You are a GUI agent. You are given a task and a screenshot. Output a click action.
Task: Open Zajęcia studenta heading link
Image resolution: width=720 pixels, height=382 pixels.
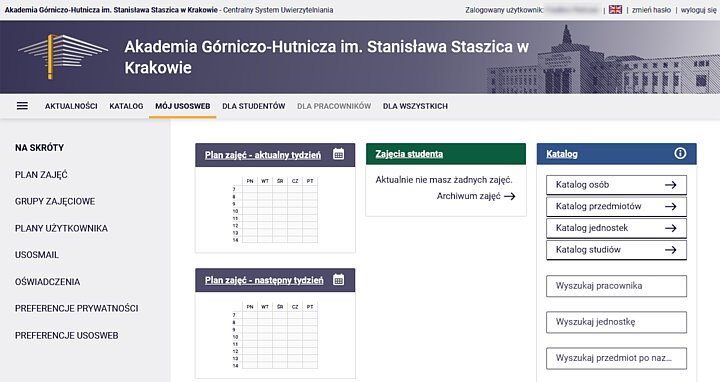409,154
